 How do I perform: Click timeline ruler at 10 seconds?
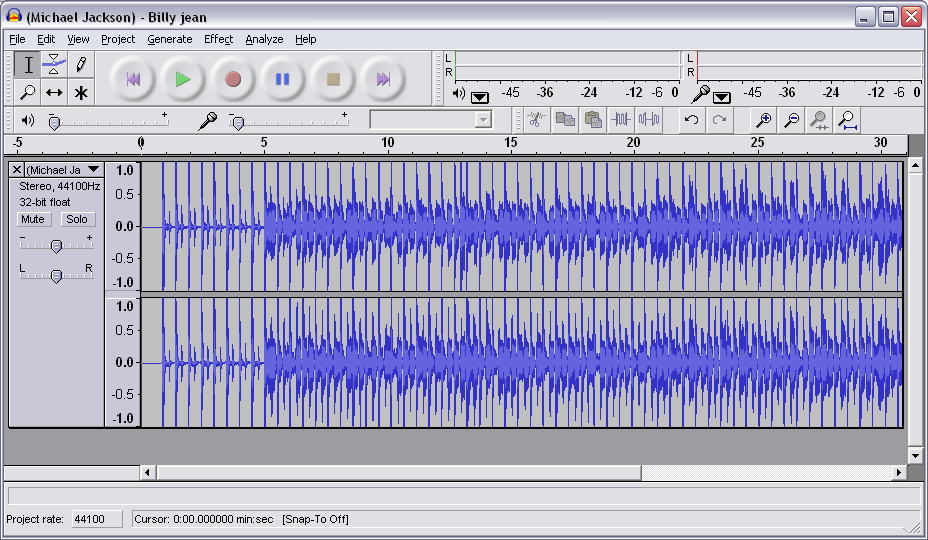coord(388,143)
